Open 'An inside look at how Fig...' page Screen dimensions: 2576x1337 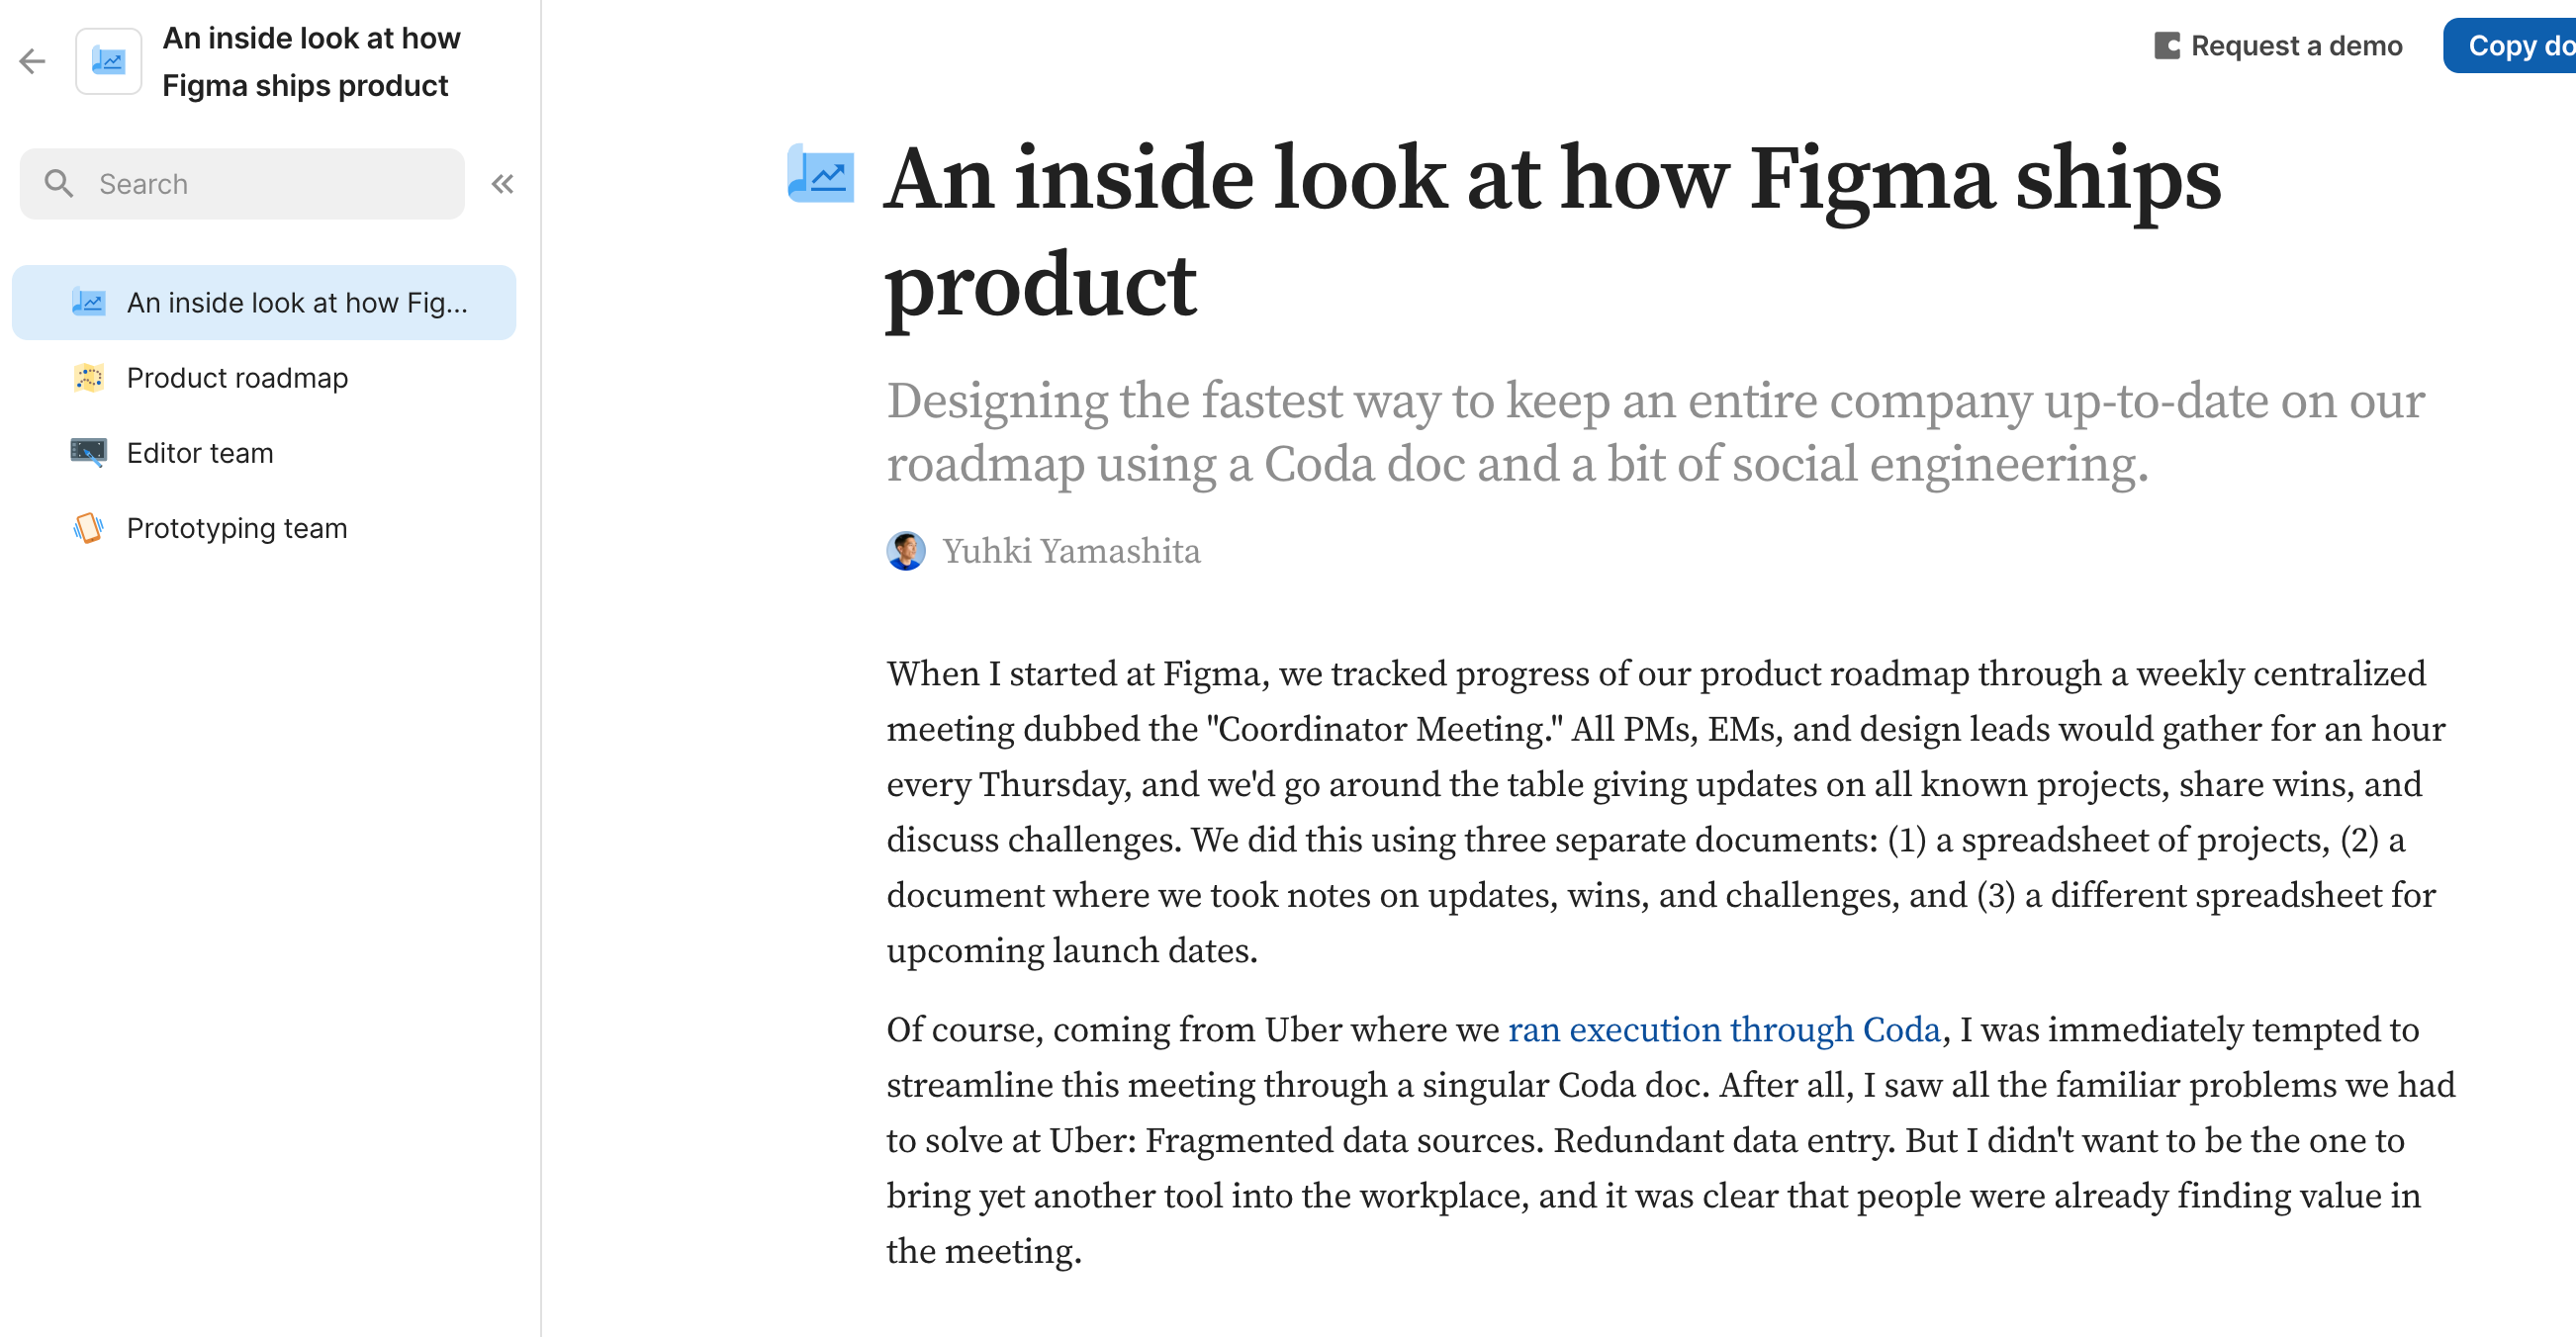click(x=264, y=303)
